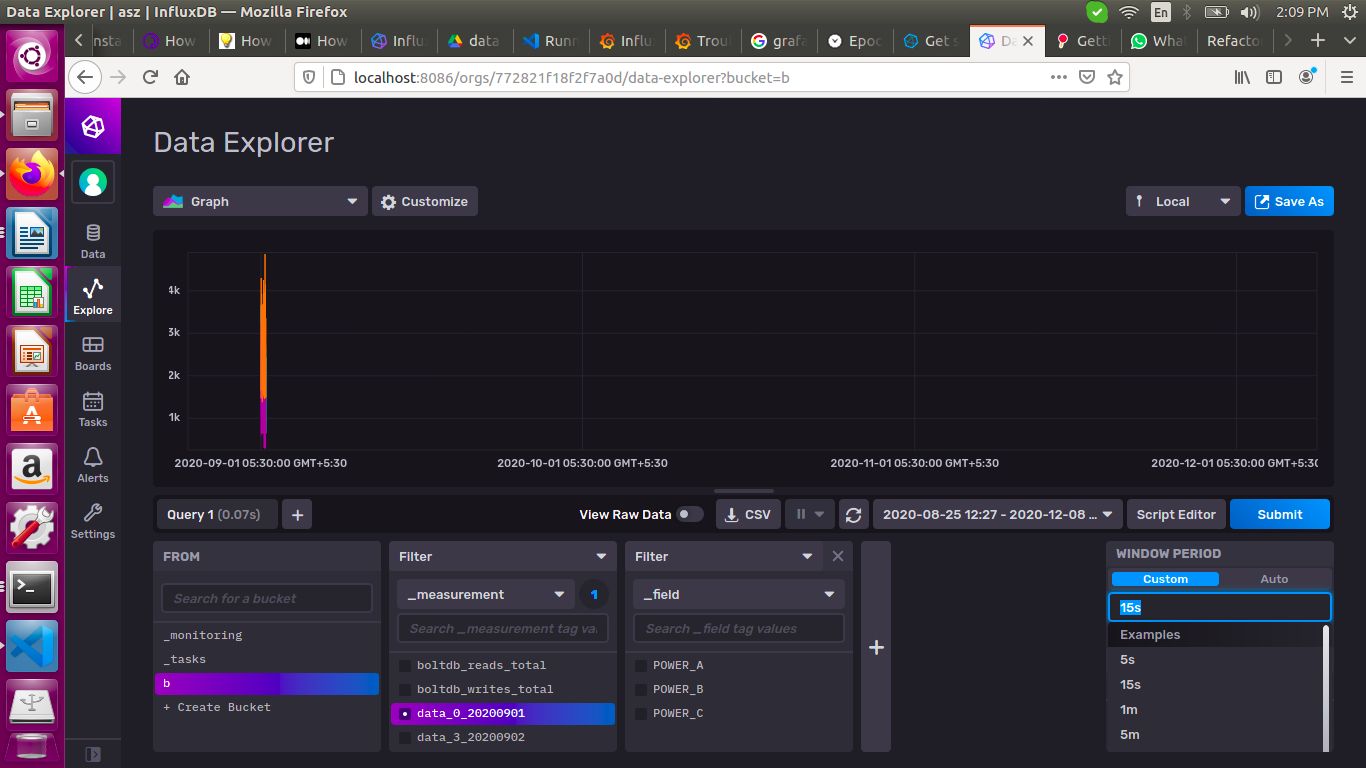Click the refresh query icon button
1366x768 pixels.
(853, 515)
